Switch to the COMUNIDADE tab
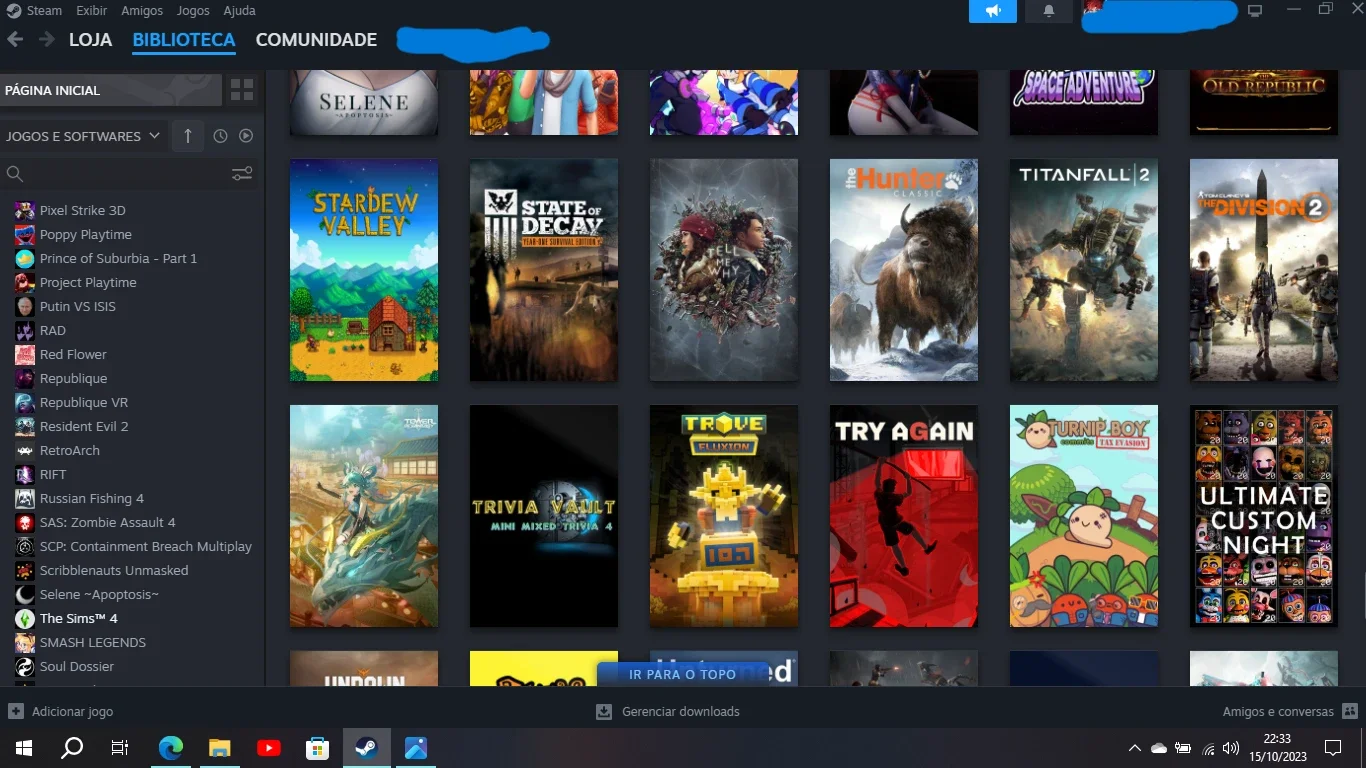Image resolution: width=1366 pixels, height=768 pixels. click(316, 40)
